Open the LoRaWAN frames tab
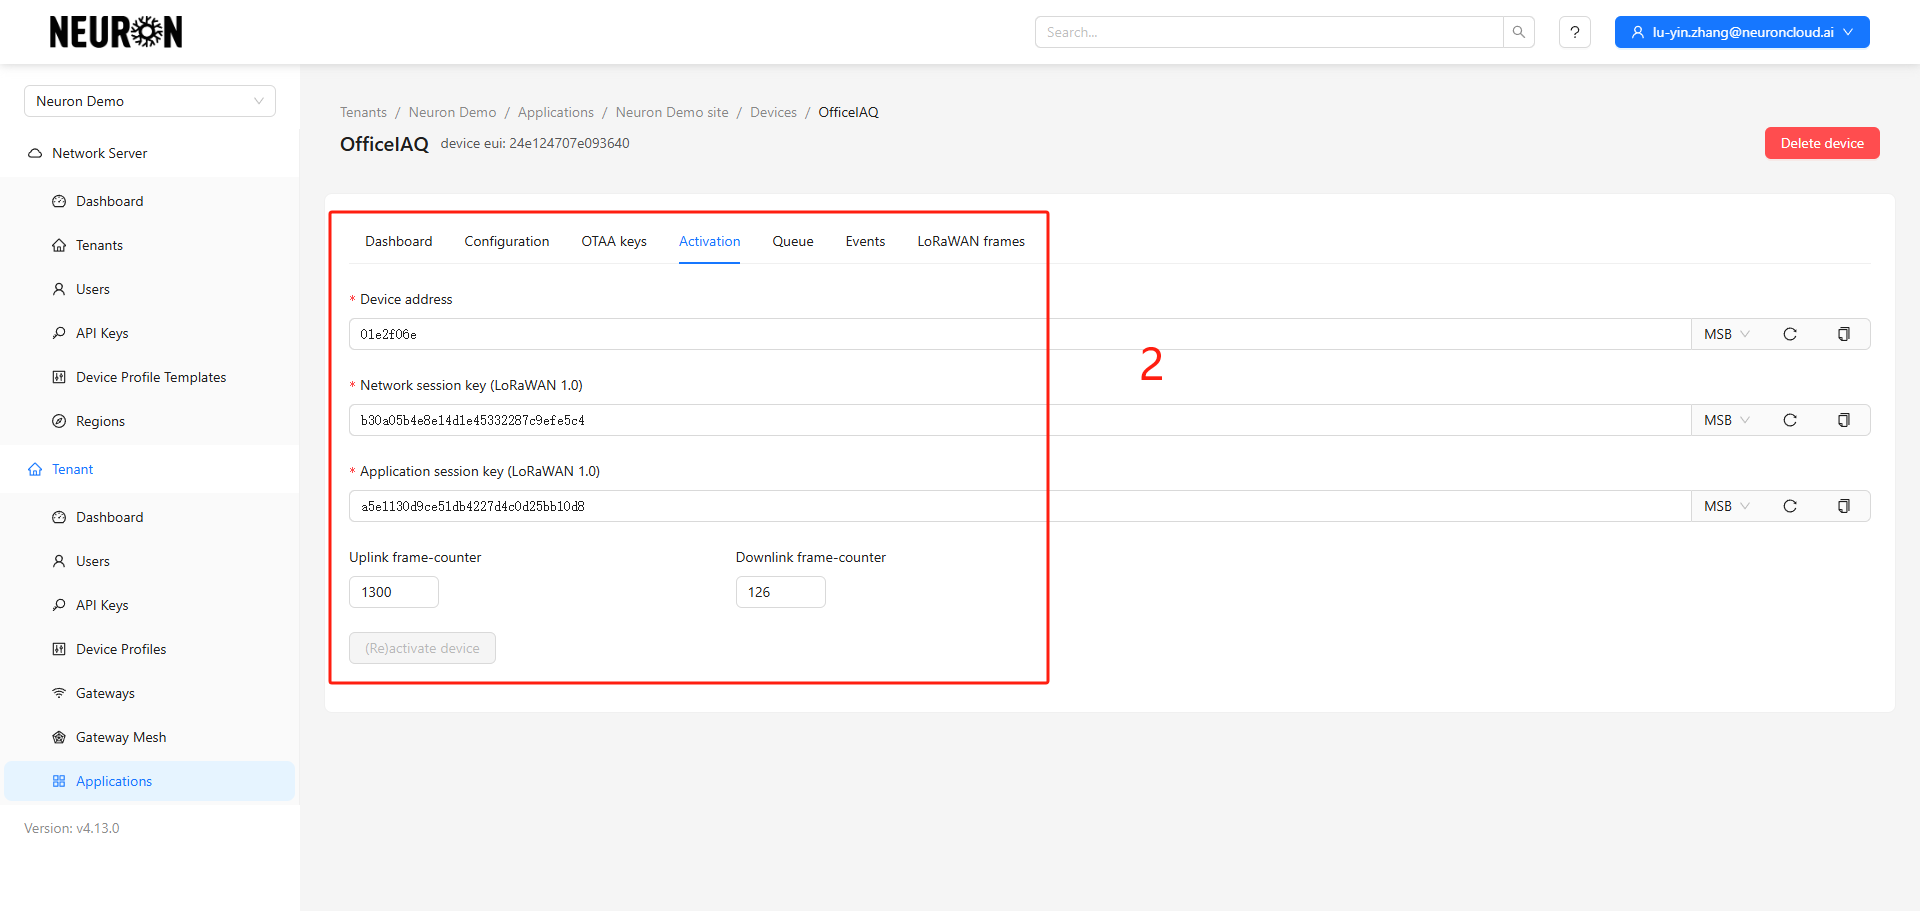Viewport: 1920px width, 911px height. click(971, 241)
